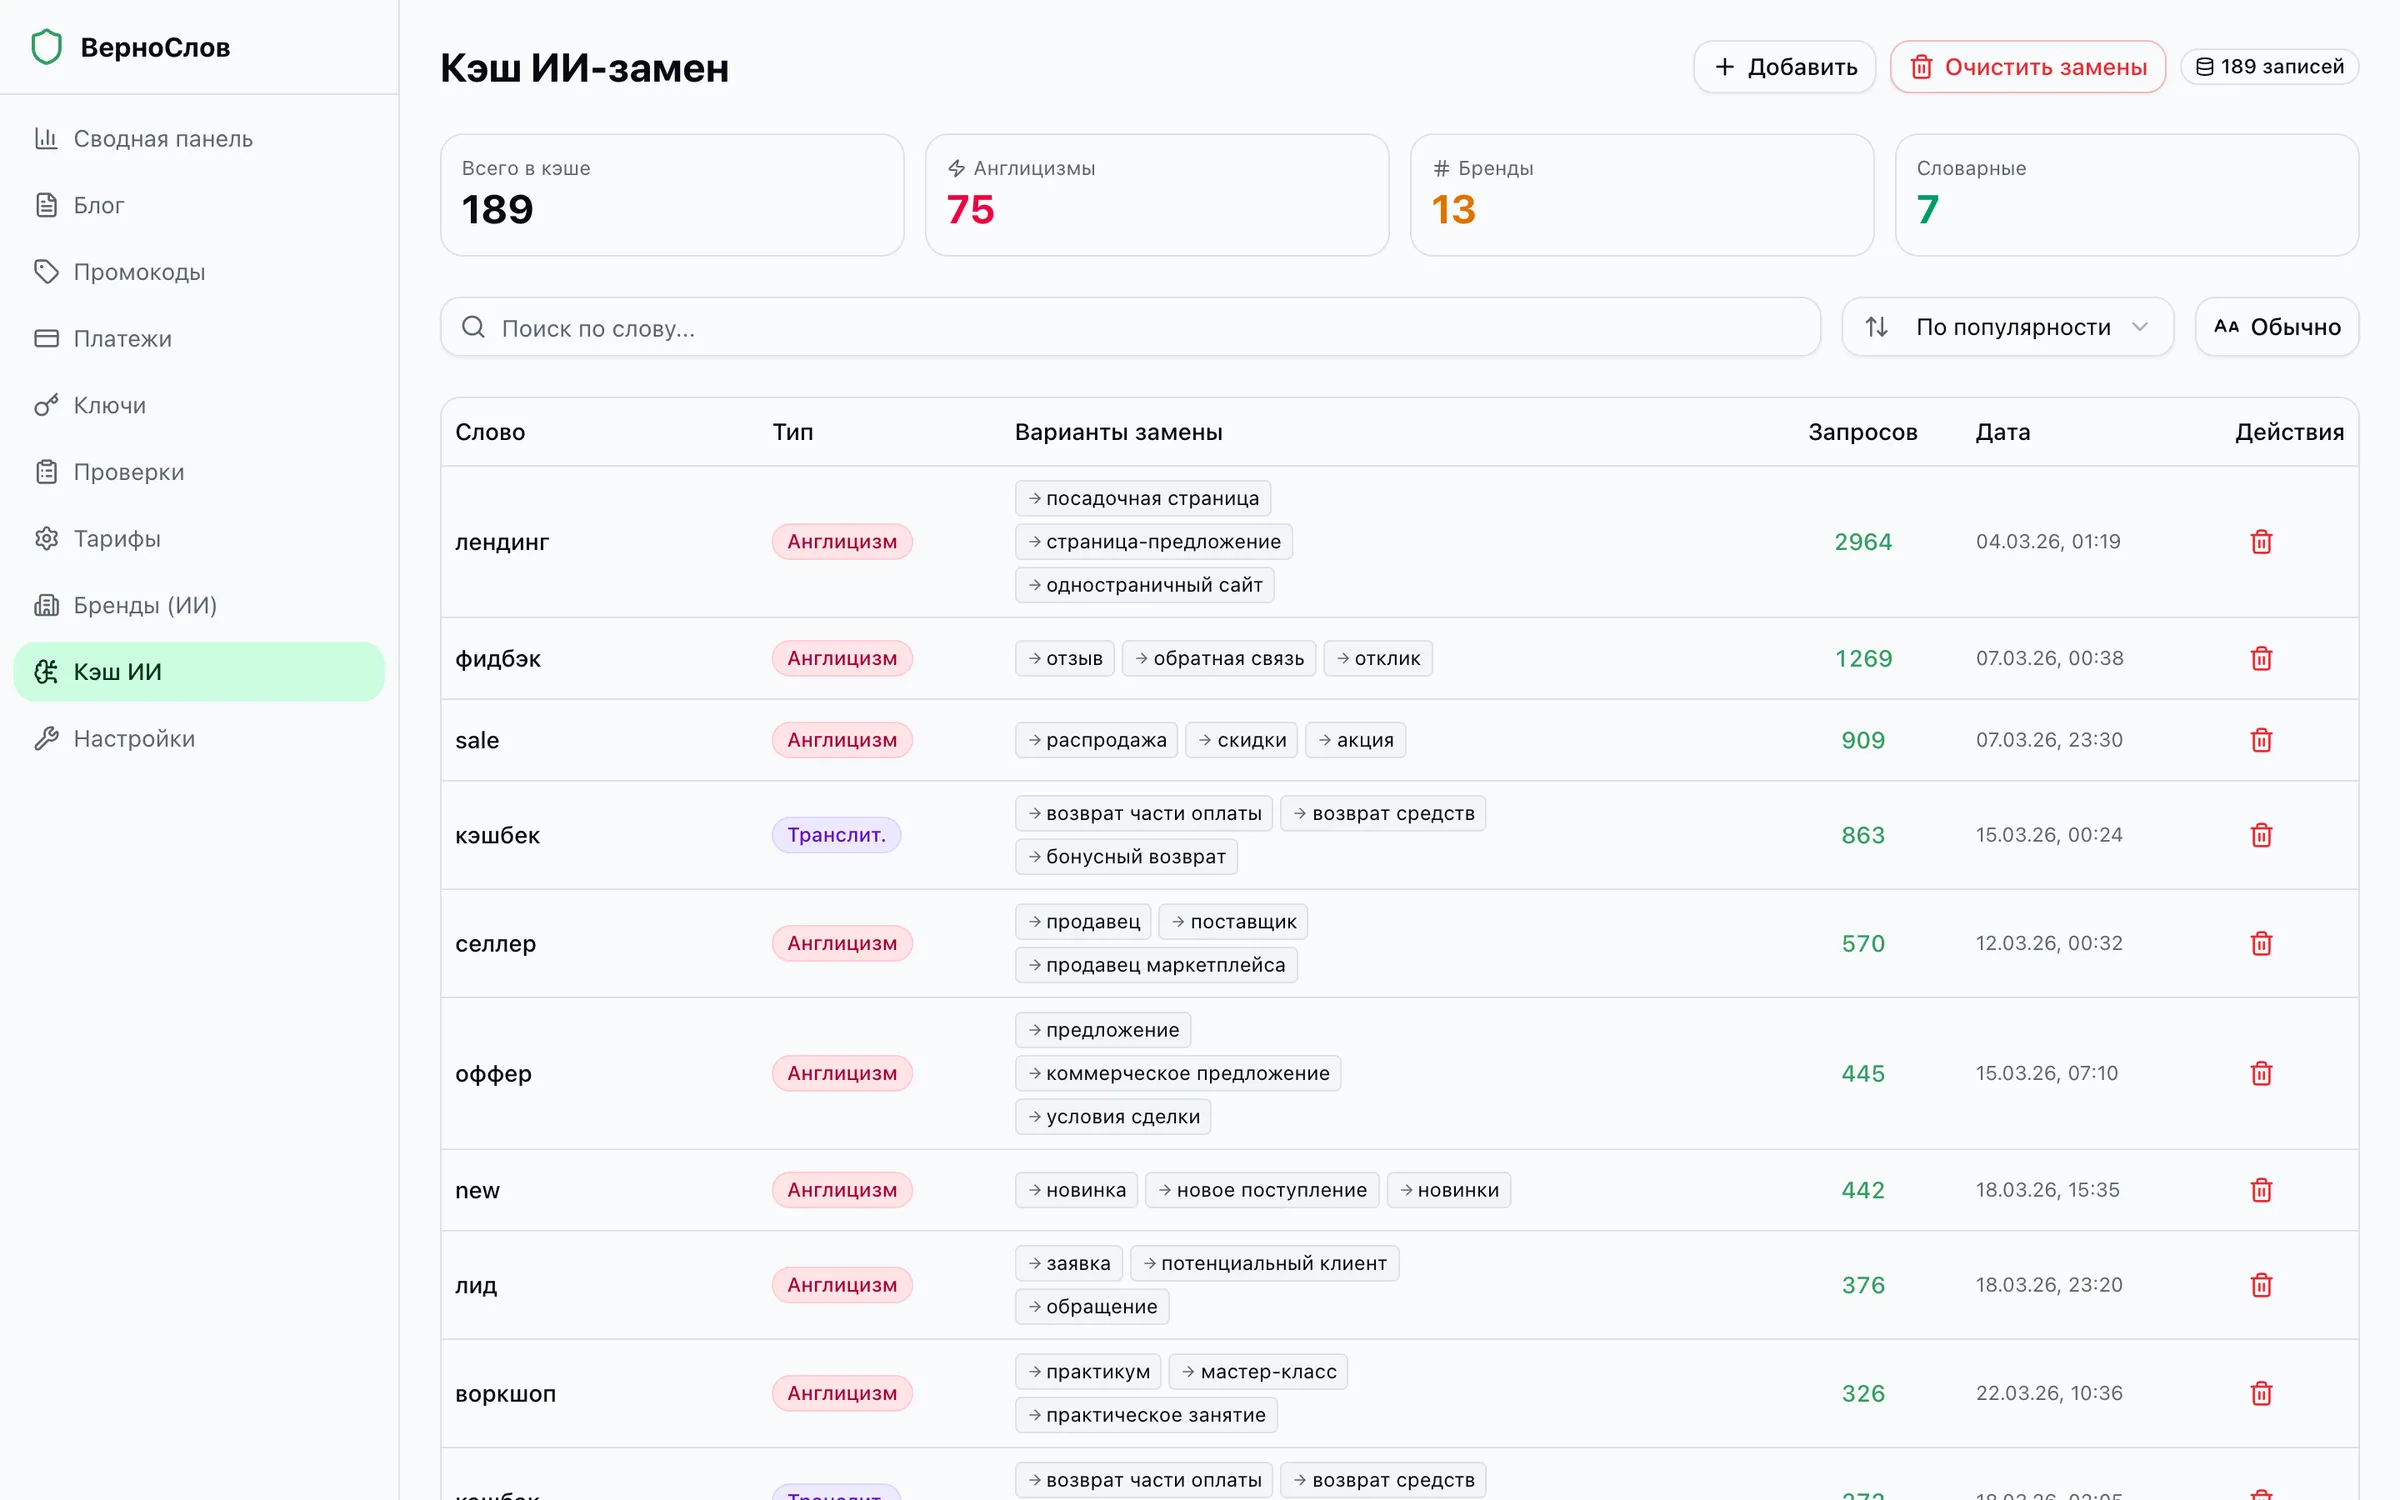Click the Словарные stat card
The image size is (2400, 1500).
coord(2127,195)
